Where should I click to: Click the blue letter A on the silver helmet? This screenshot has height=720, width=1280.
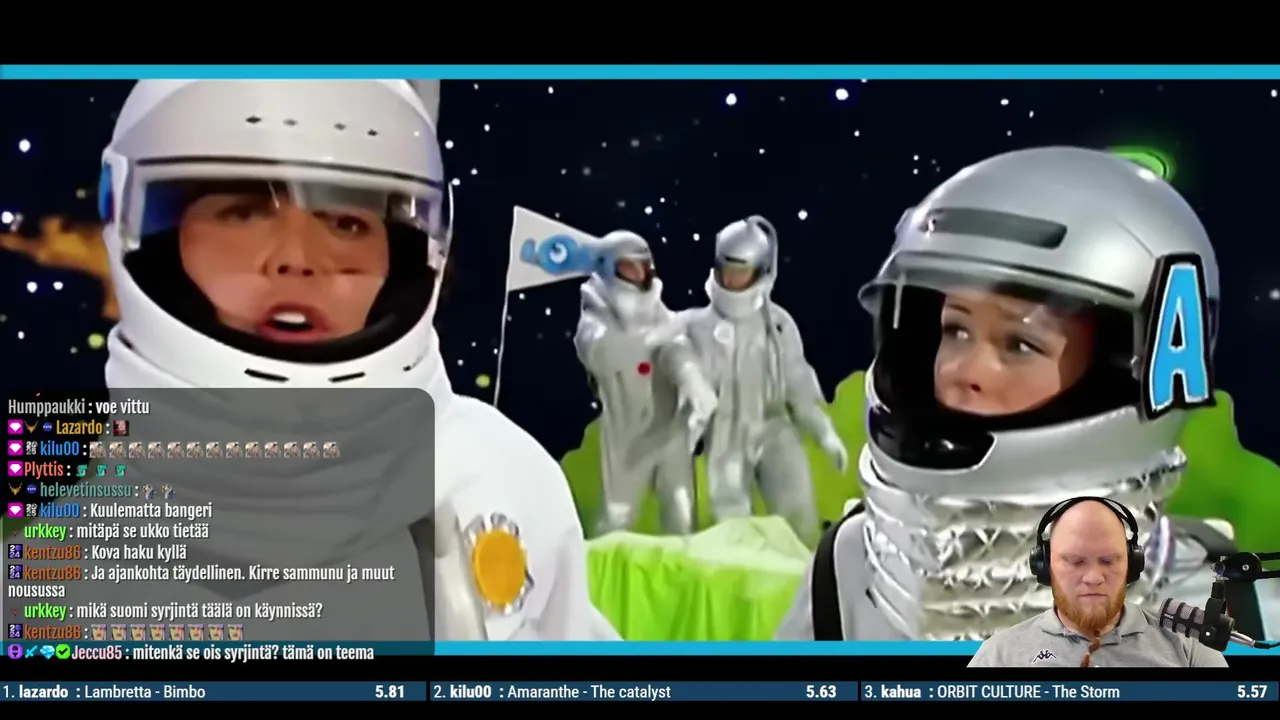coord(1182,335)
